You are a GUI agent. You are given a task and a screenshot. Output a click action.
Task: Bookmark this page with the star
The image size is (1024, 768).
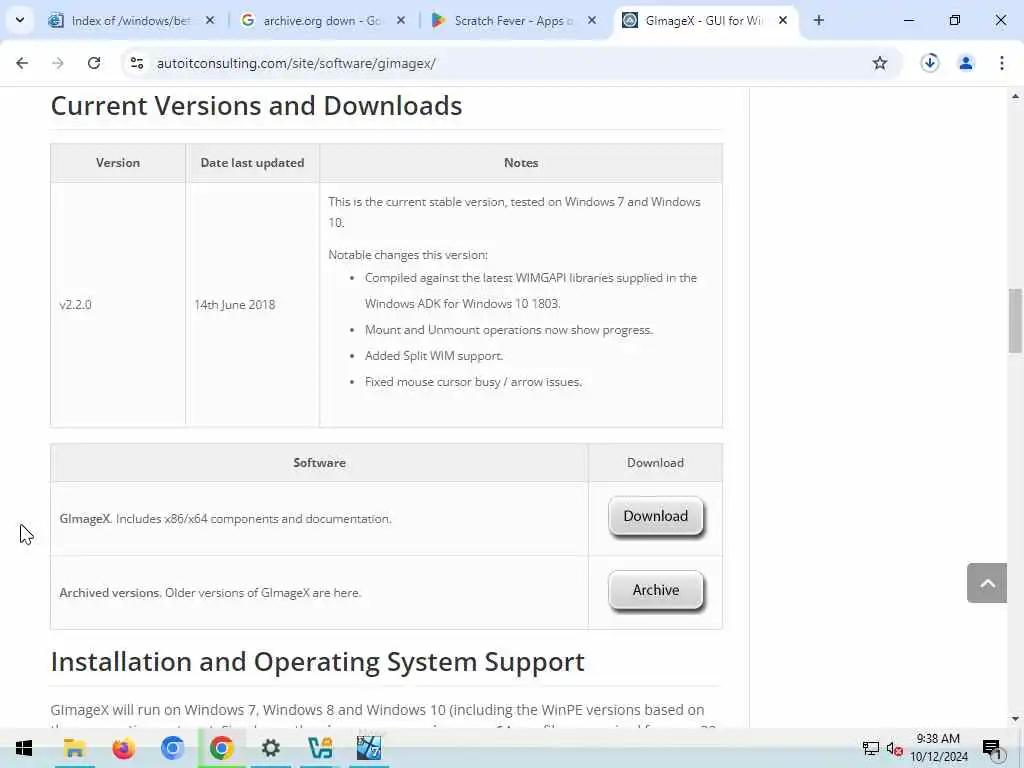pos(880,63)
